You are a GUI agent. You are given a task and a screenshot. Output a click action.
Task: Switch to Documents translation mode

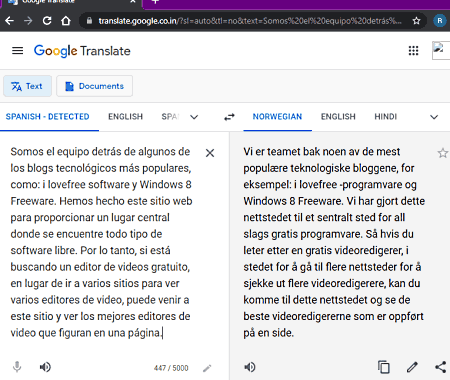pos(95,86)
